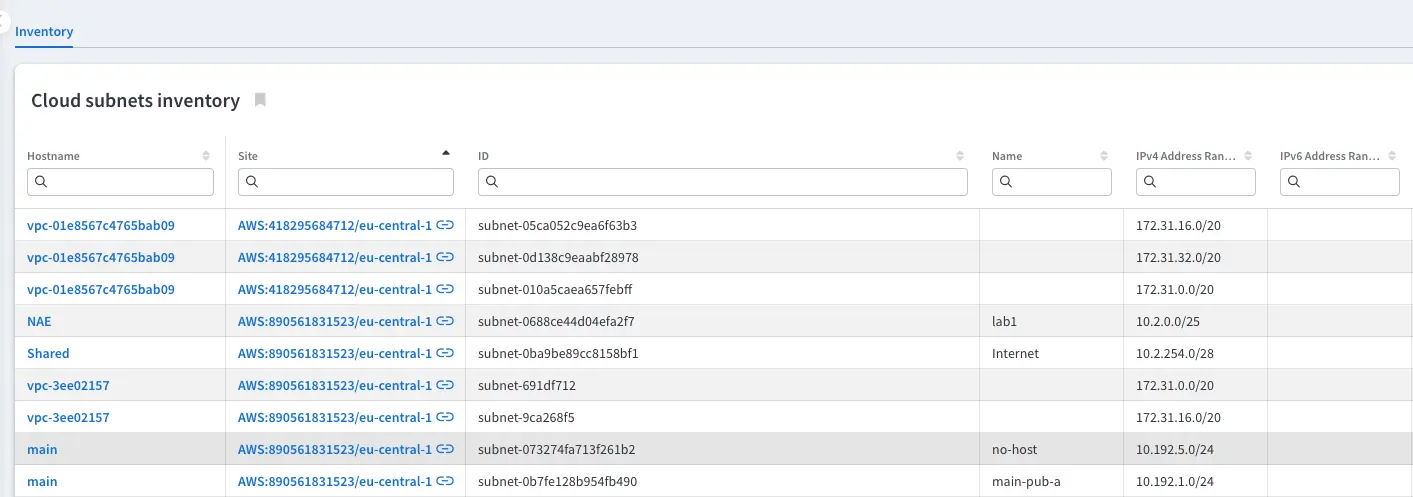Click link icon in subnet-05ca052c9ea6f63b3 row
The image size is (1413, 497).
446,225
